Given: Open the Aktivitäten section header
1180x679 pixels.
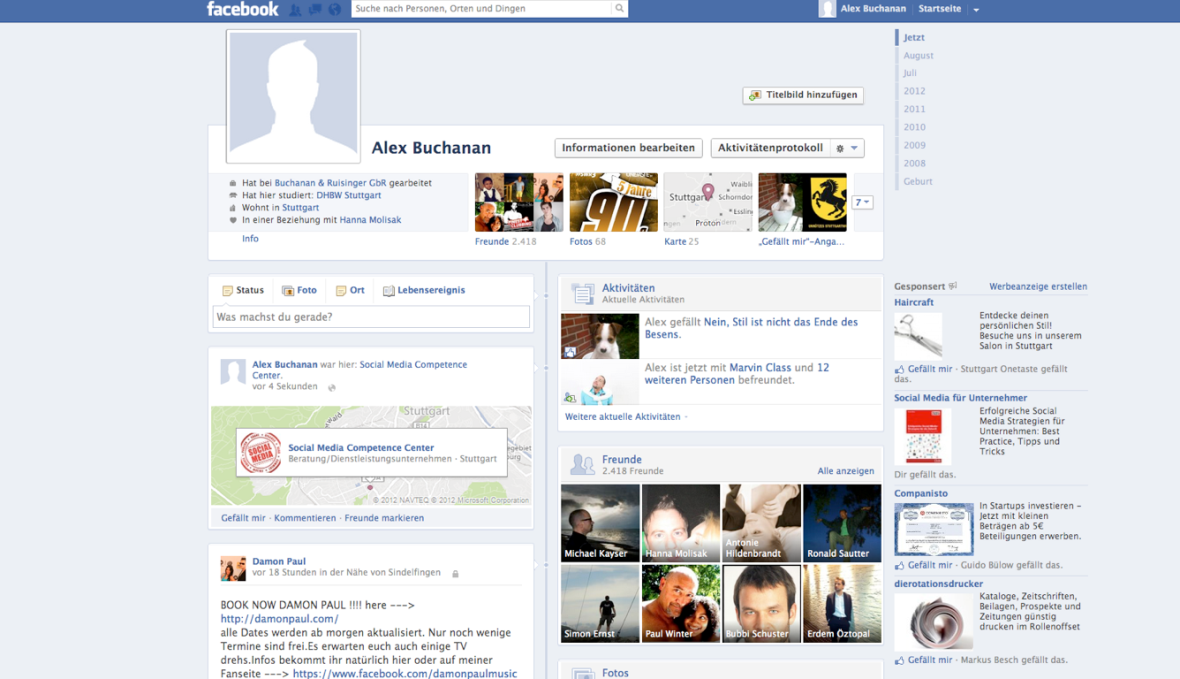Looking at the screenshot, I should coord(628,288).
